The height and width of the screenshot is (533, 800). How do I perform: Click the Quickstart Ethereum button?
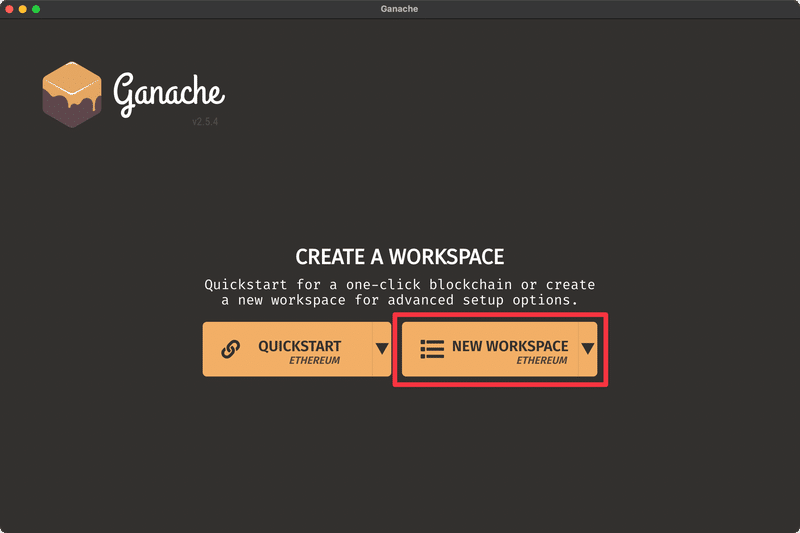(287, 349)
